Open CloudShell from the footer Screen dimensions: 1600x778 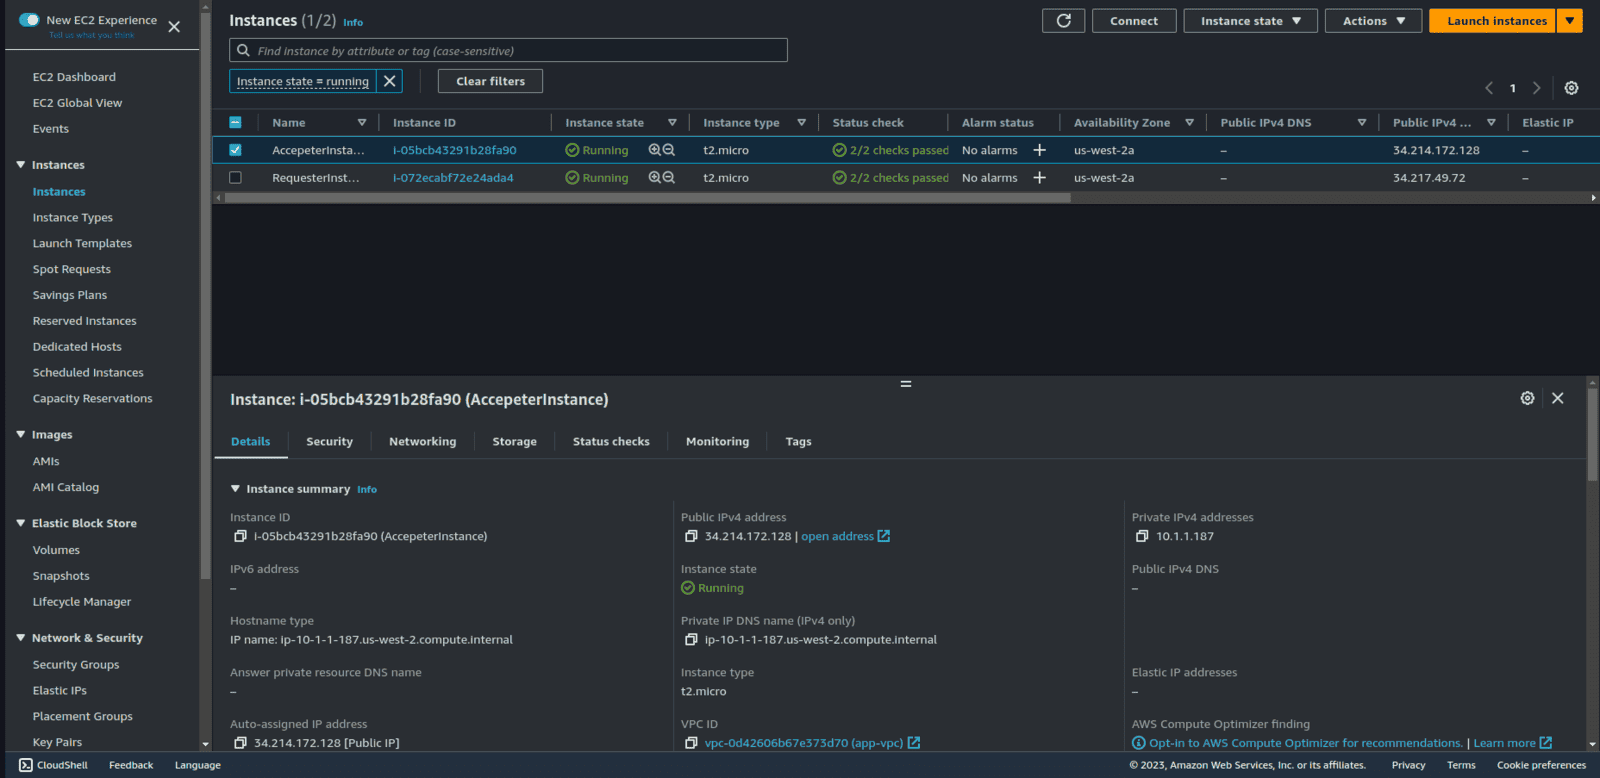(54, 765)
